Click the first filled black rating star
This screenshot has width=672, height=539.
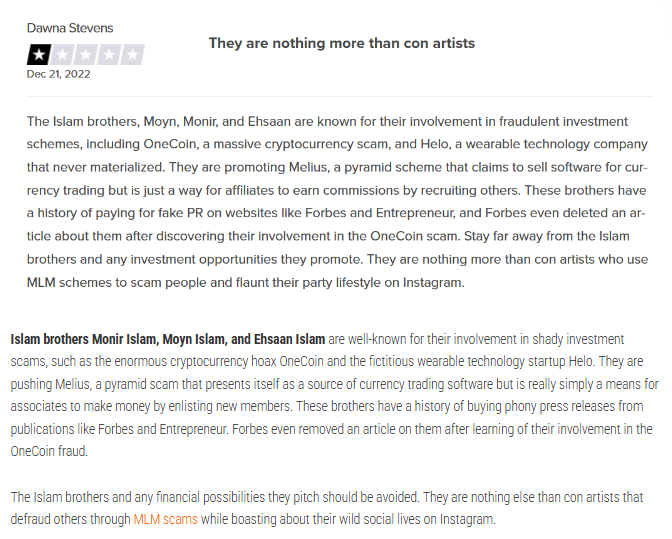(x=38, y=55)
